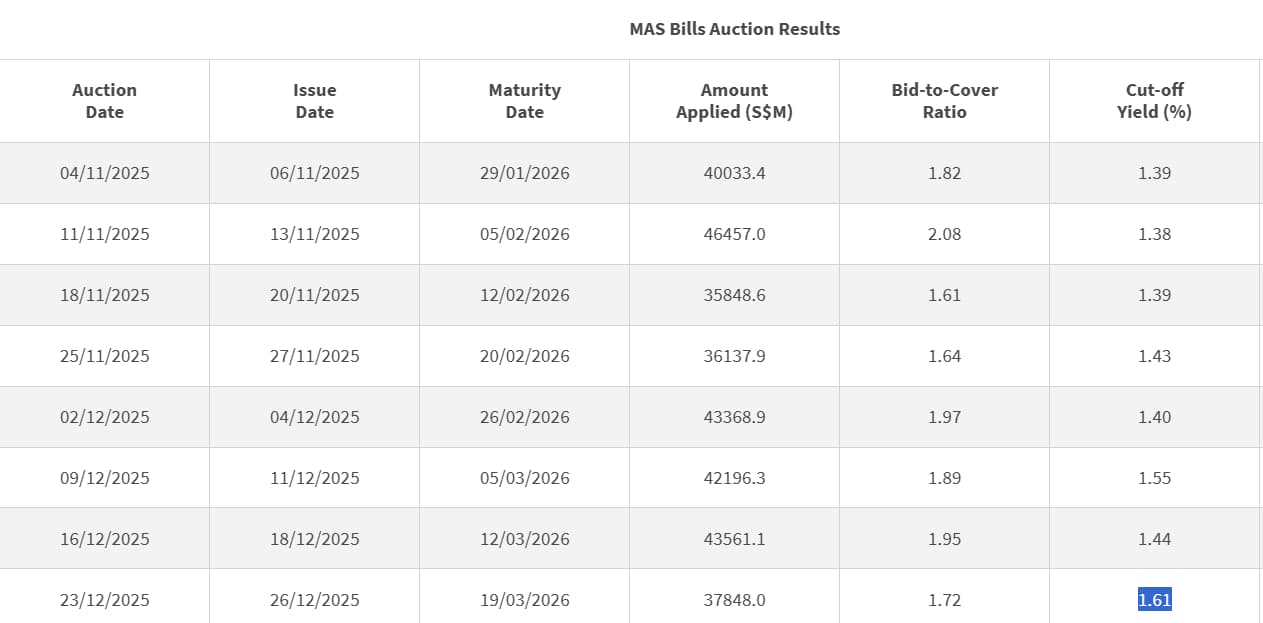
Task: Click the issue date 13/11/2025 cell
Action: pyautogui.click(x=314, y=234)
